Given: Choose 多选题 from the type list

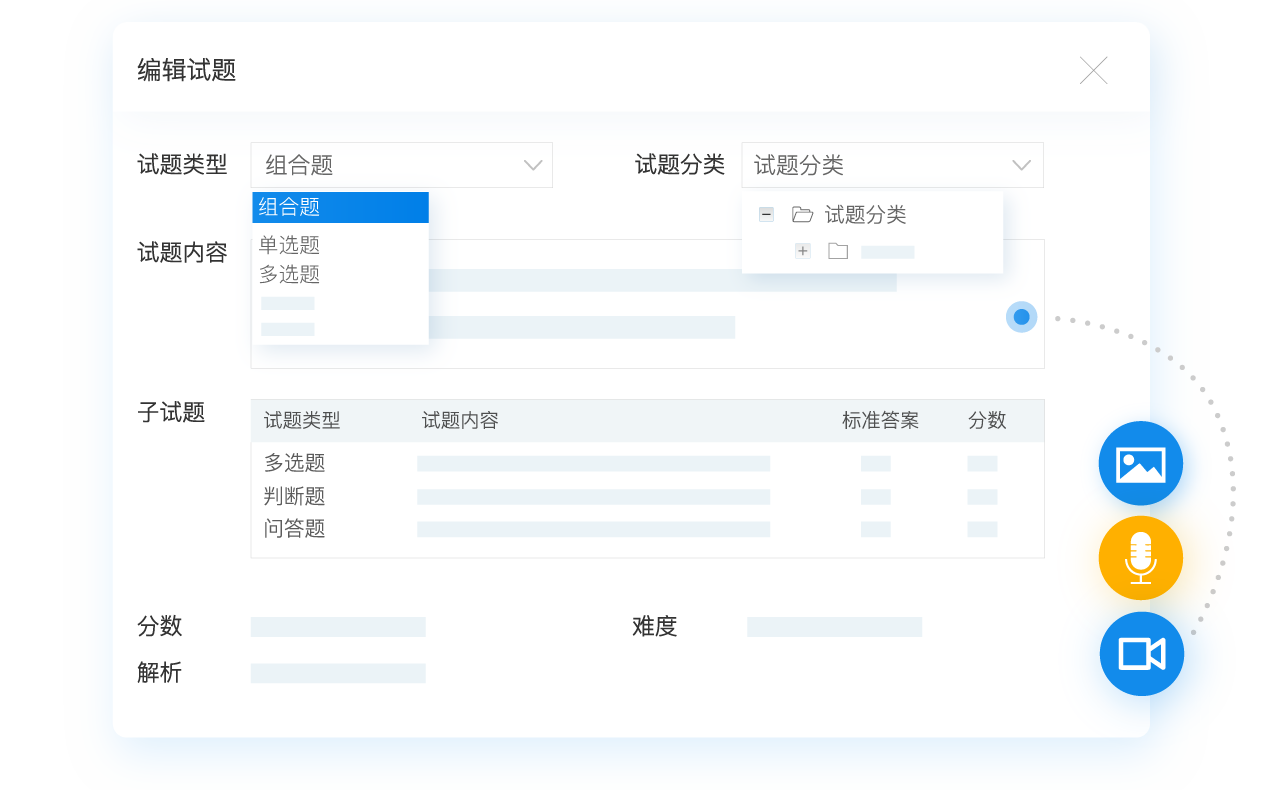Looking at the screenshot, I should [290, 274].
